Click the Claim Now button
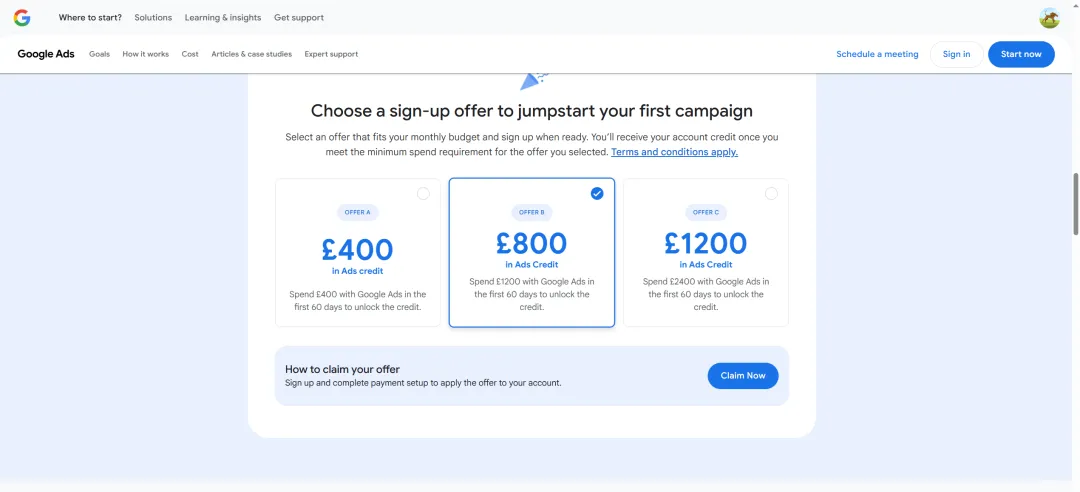The image size is (1080, 492). [x=743, y=376]
